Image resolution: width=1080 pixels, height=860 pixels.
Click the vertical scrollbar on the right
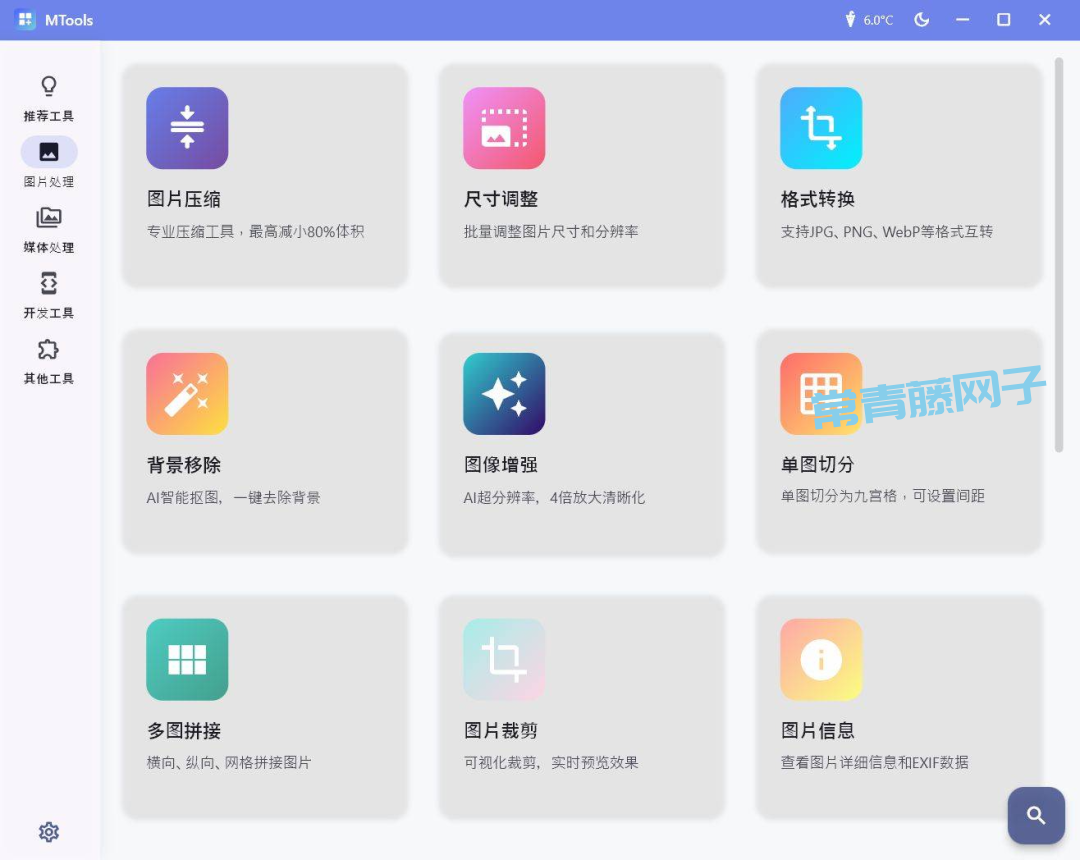coord(1059,255)
